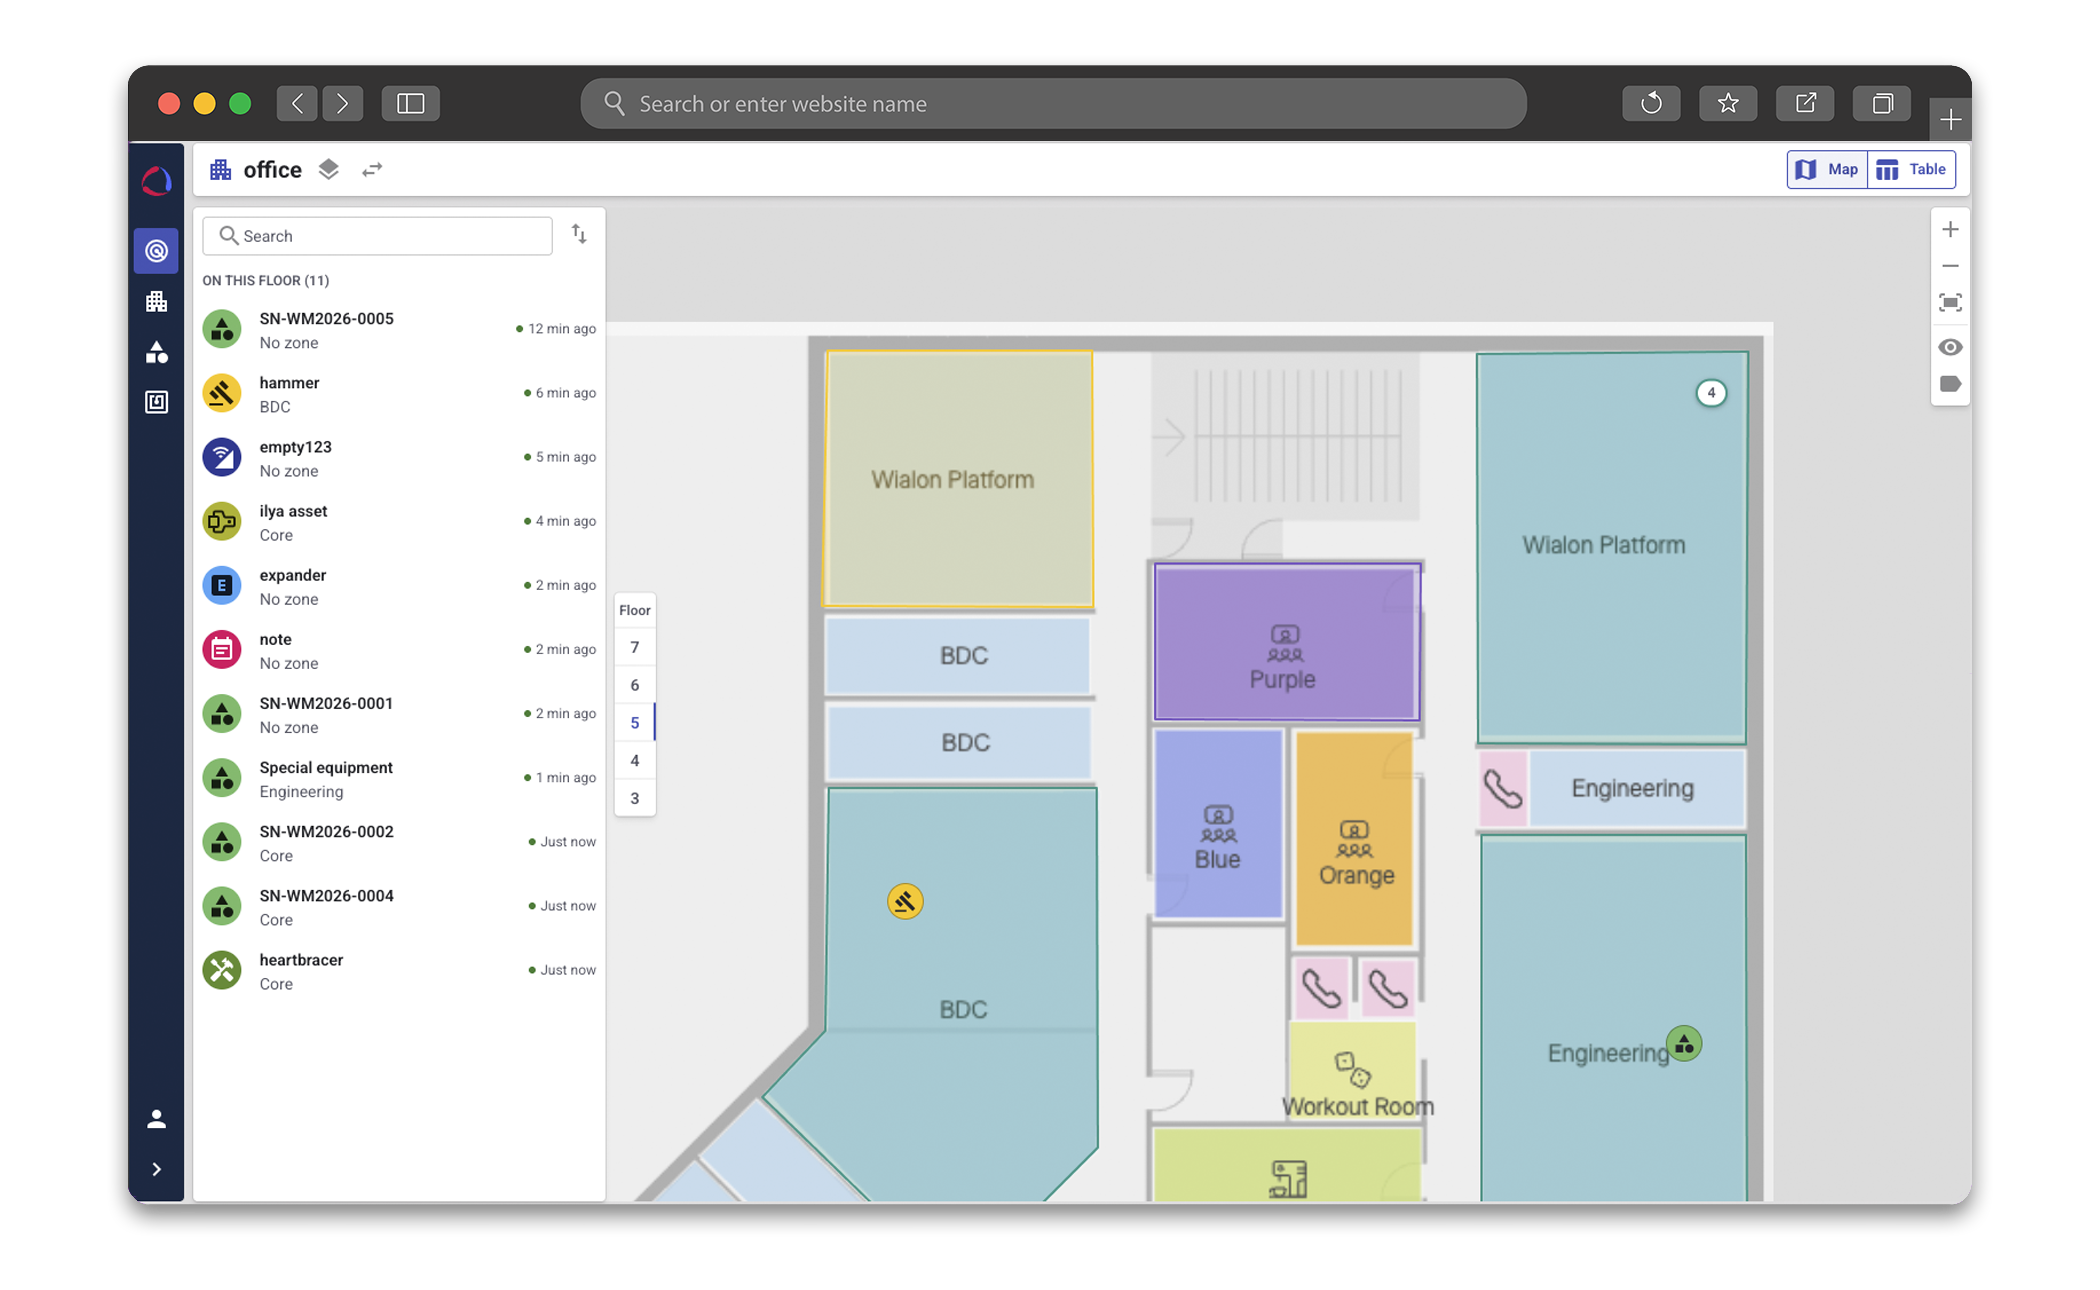Select SN-WM2026-0001 in the list
The height and width of the screenshot is (1290, 2100).
pos(399,714)
